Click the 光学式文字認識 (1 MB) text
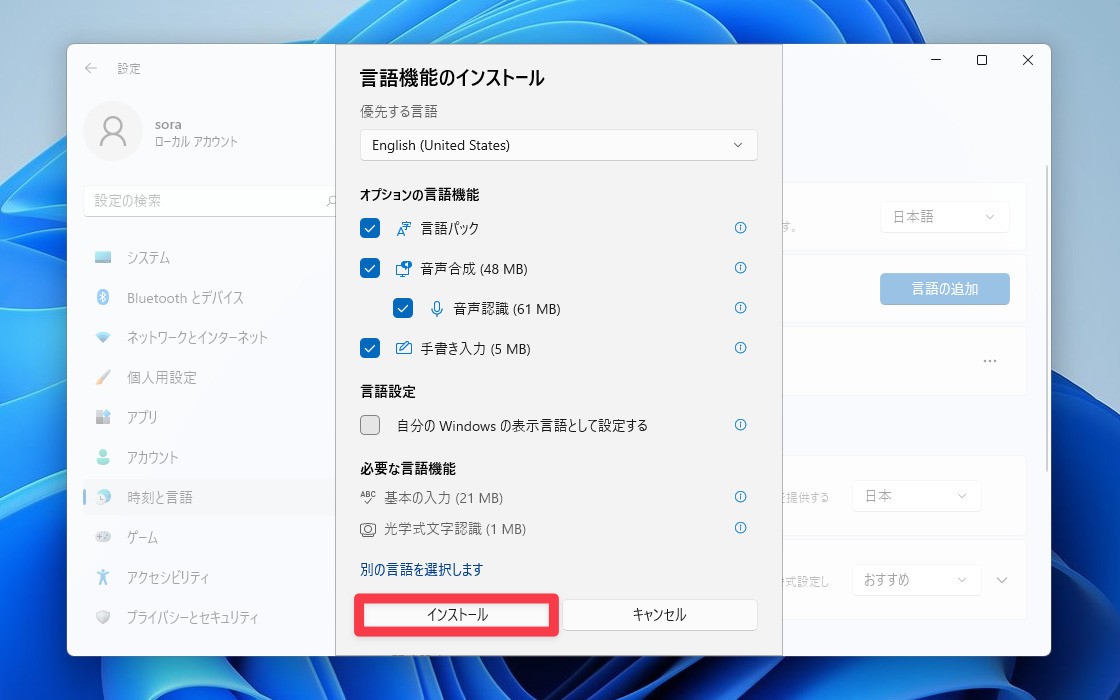 pyautogui.click(x=455, y=529)
